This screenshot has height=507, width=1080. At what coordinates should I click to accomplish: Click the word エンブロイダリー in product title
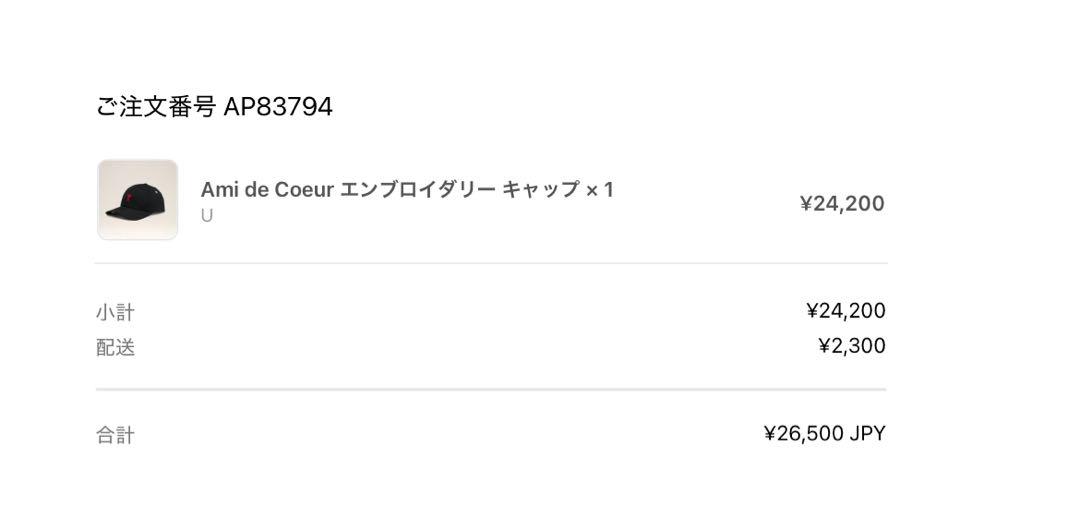coord(419,189)
